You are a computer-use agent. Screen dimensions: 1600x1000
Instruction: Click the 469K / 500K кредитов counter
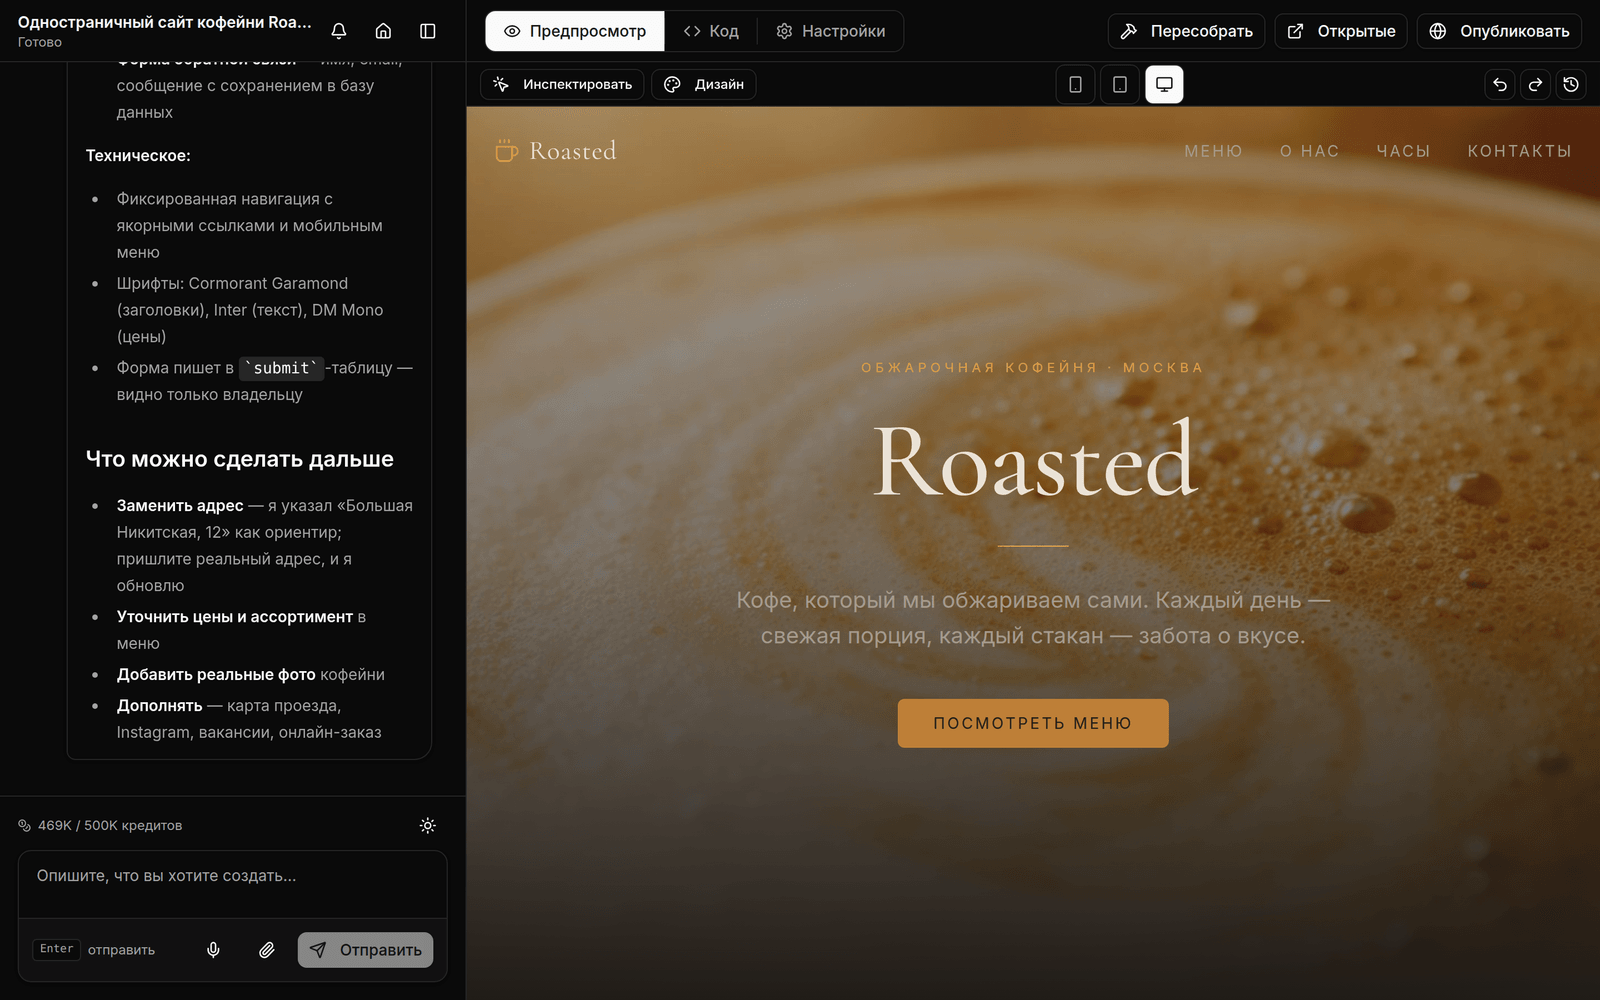coord(110,826)
